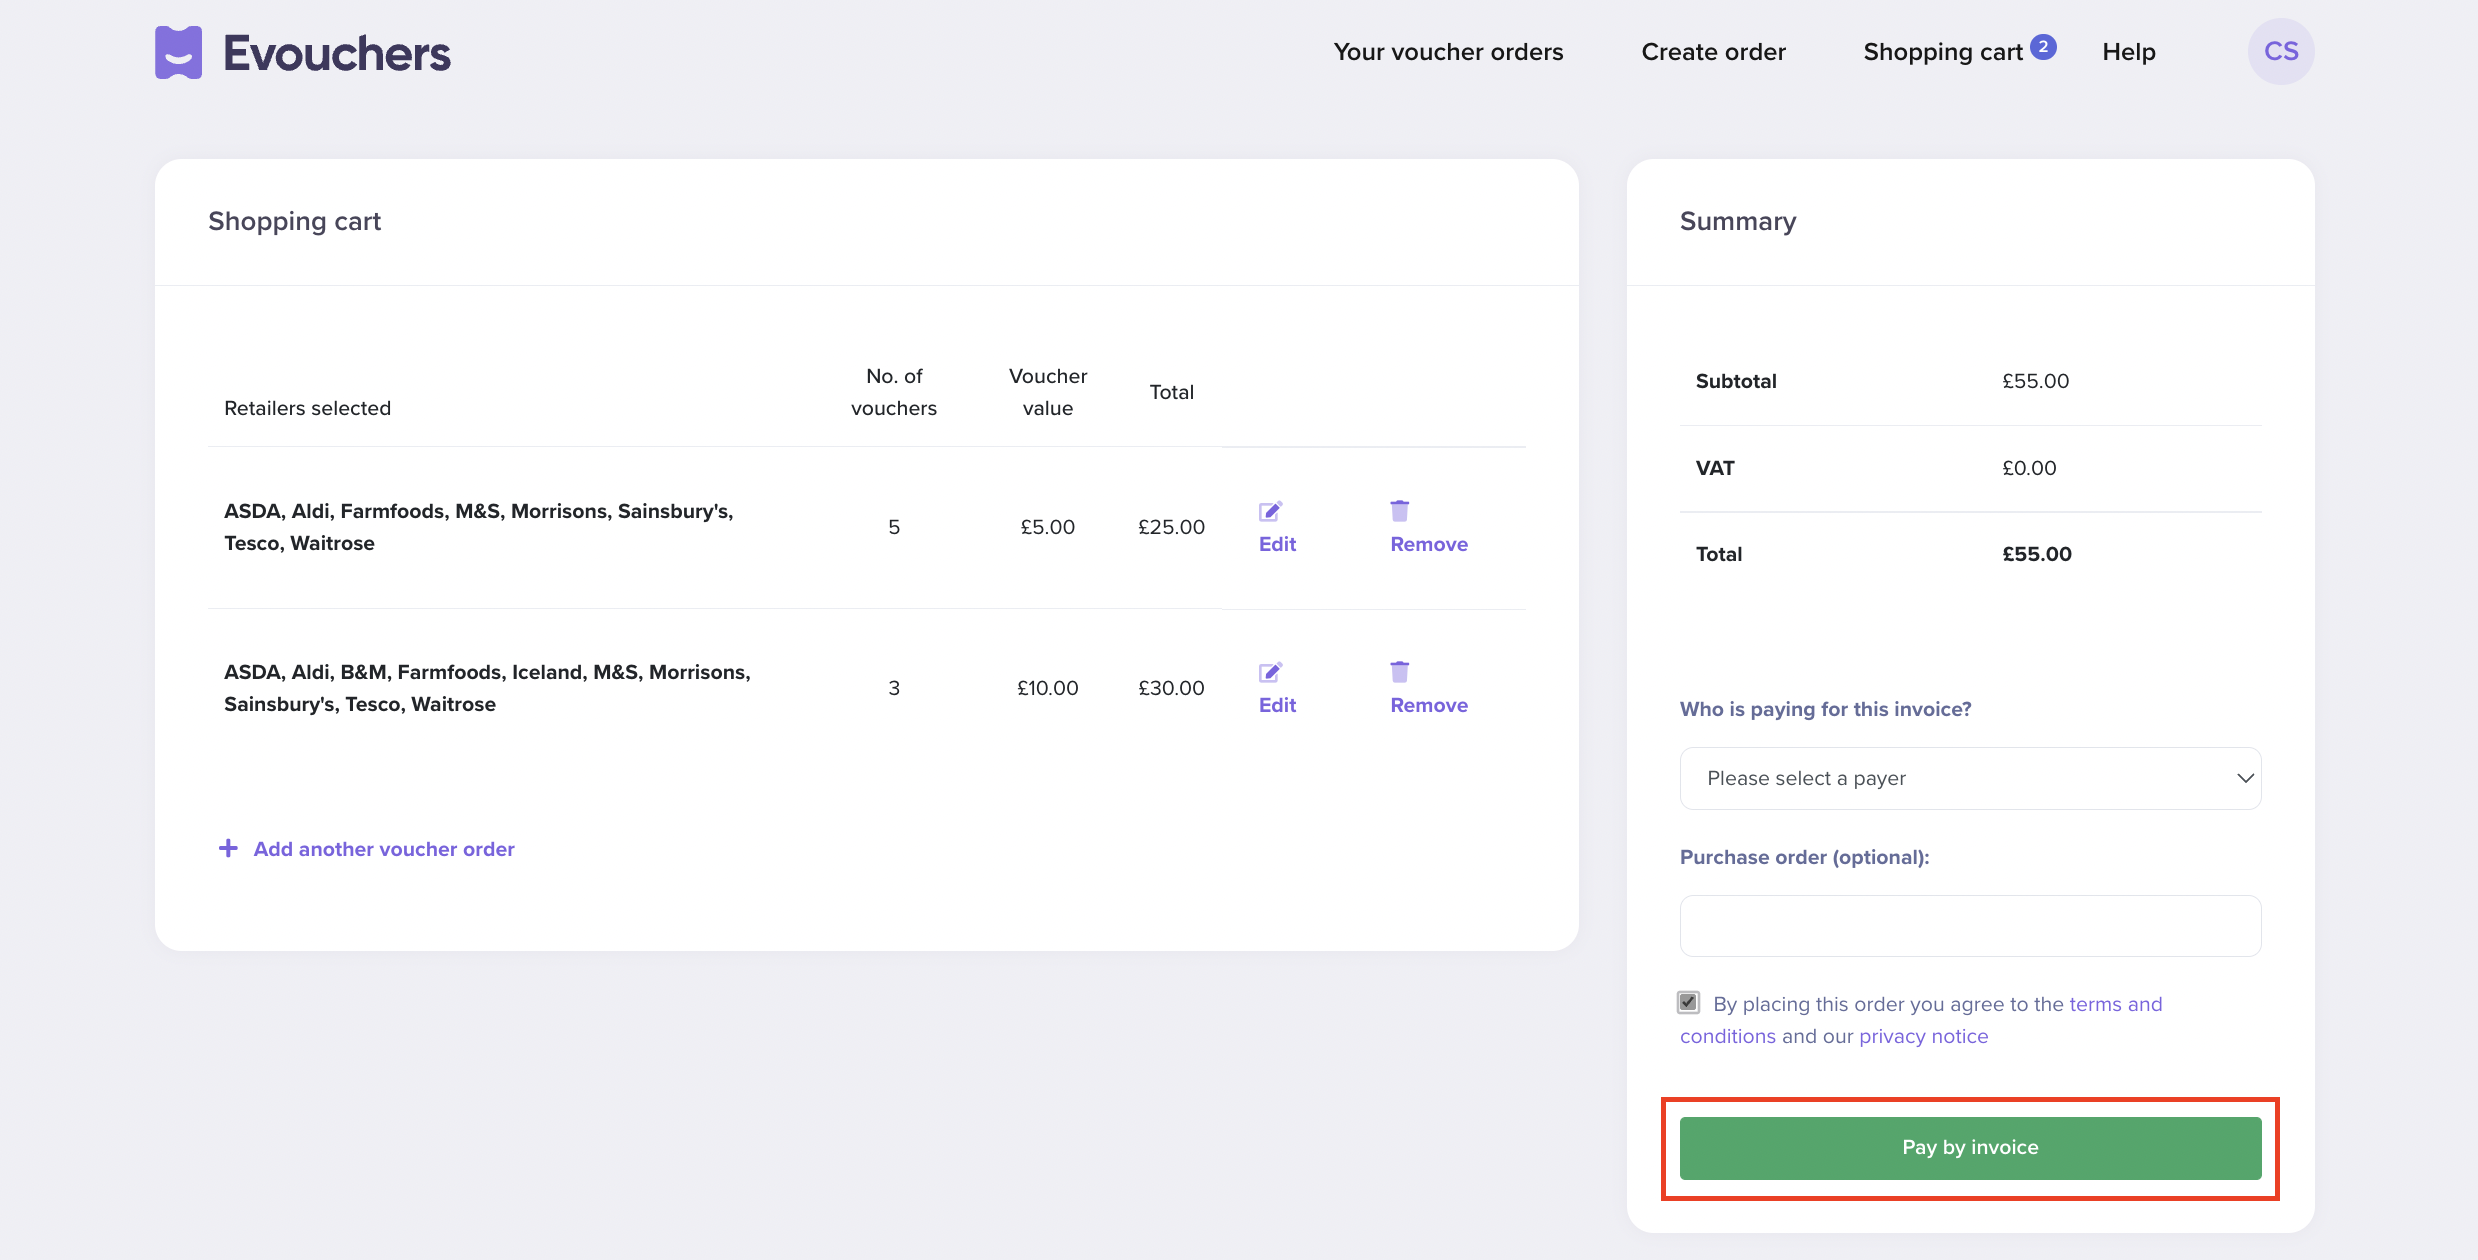The height and width of the screenshot is (1260, 2478).
Task: Toggle the terms and conditions agreement checkbox
Action: [x=1689, y=1002]
